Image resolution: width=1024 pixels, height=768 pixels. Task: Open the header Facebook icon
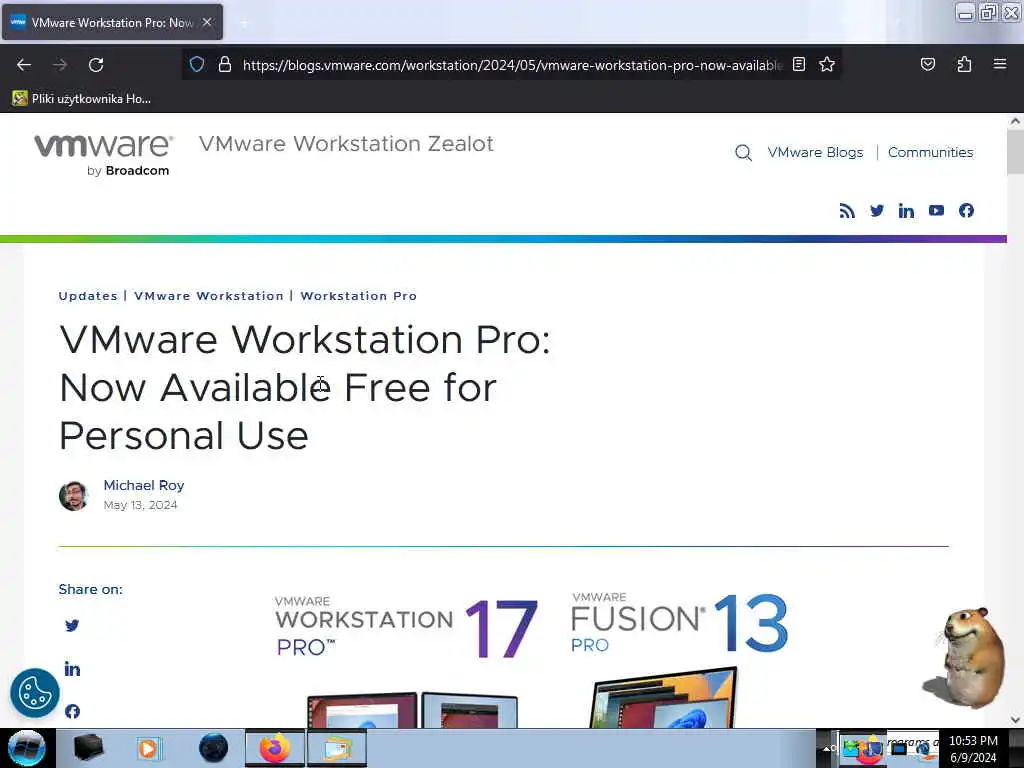pyautogui.click(x=966, y=210)
